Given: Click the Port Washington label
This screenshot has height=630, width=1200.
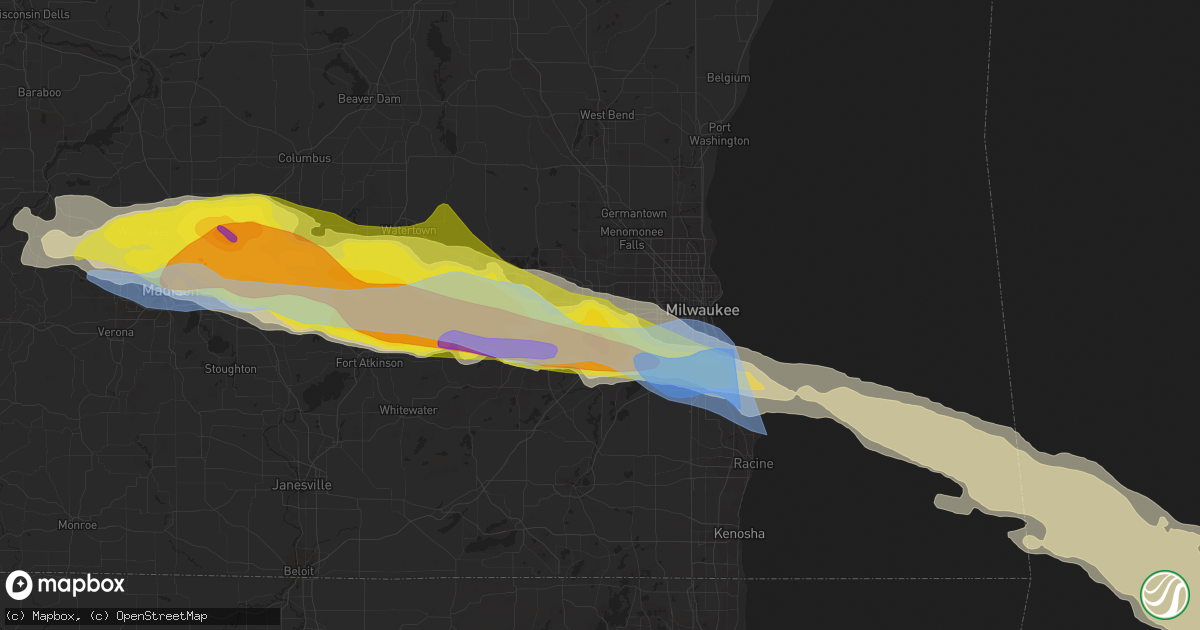Looking at the screenshot, I should pos(719,134).
